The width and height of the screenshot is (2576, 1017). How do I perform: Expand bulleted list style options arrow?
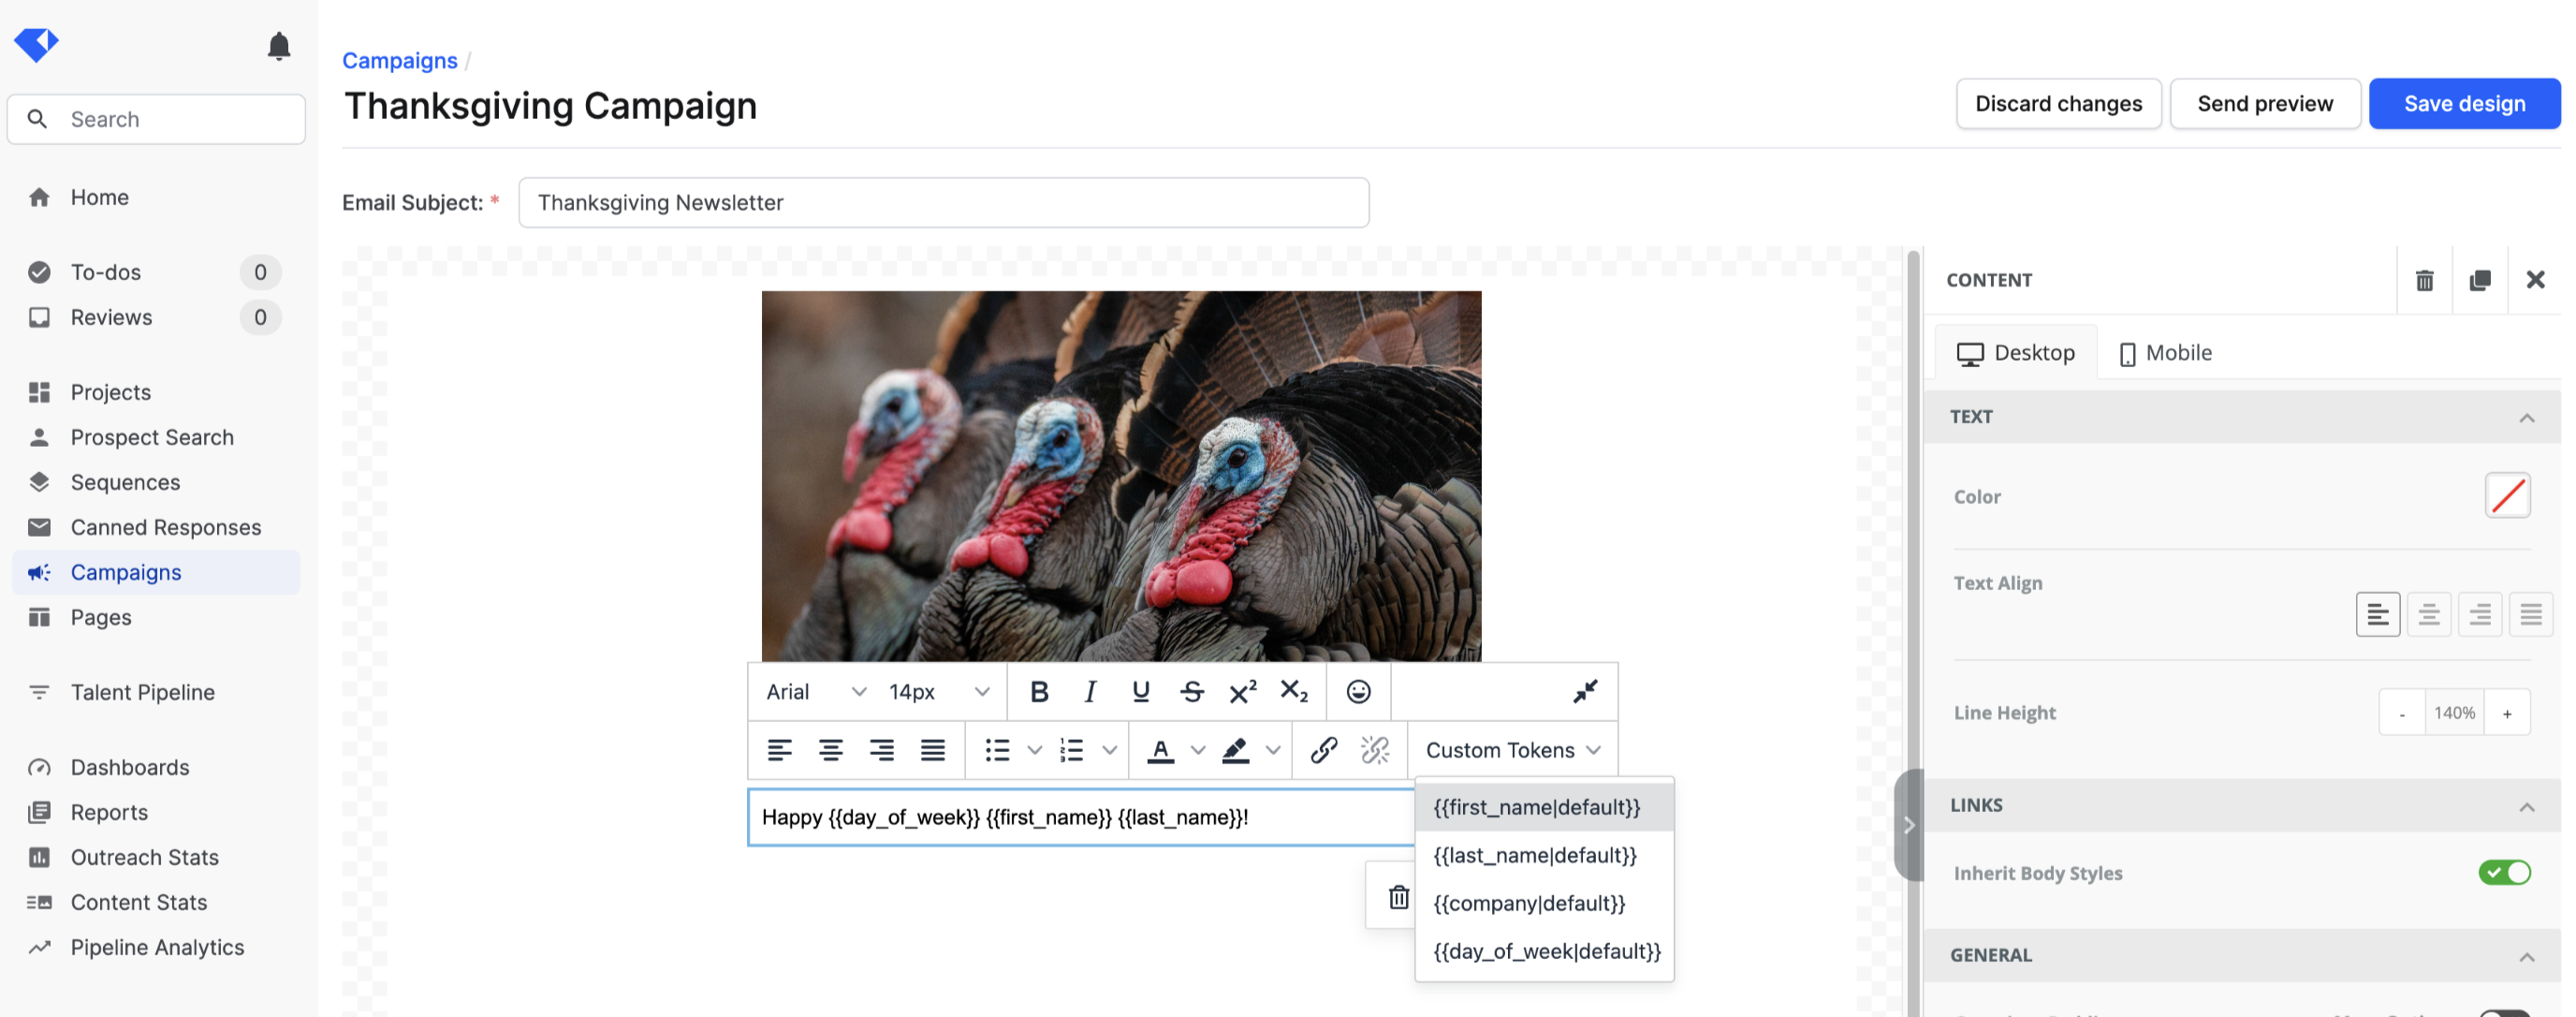[x=1034, y=750]
